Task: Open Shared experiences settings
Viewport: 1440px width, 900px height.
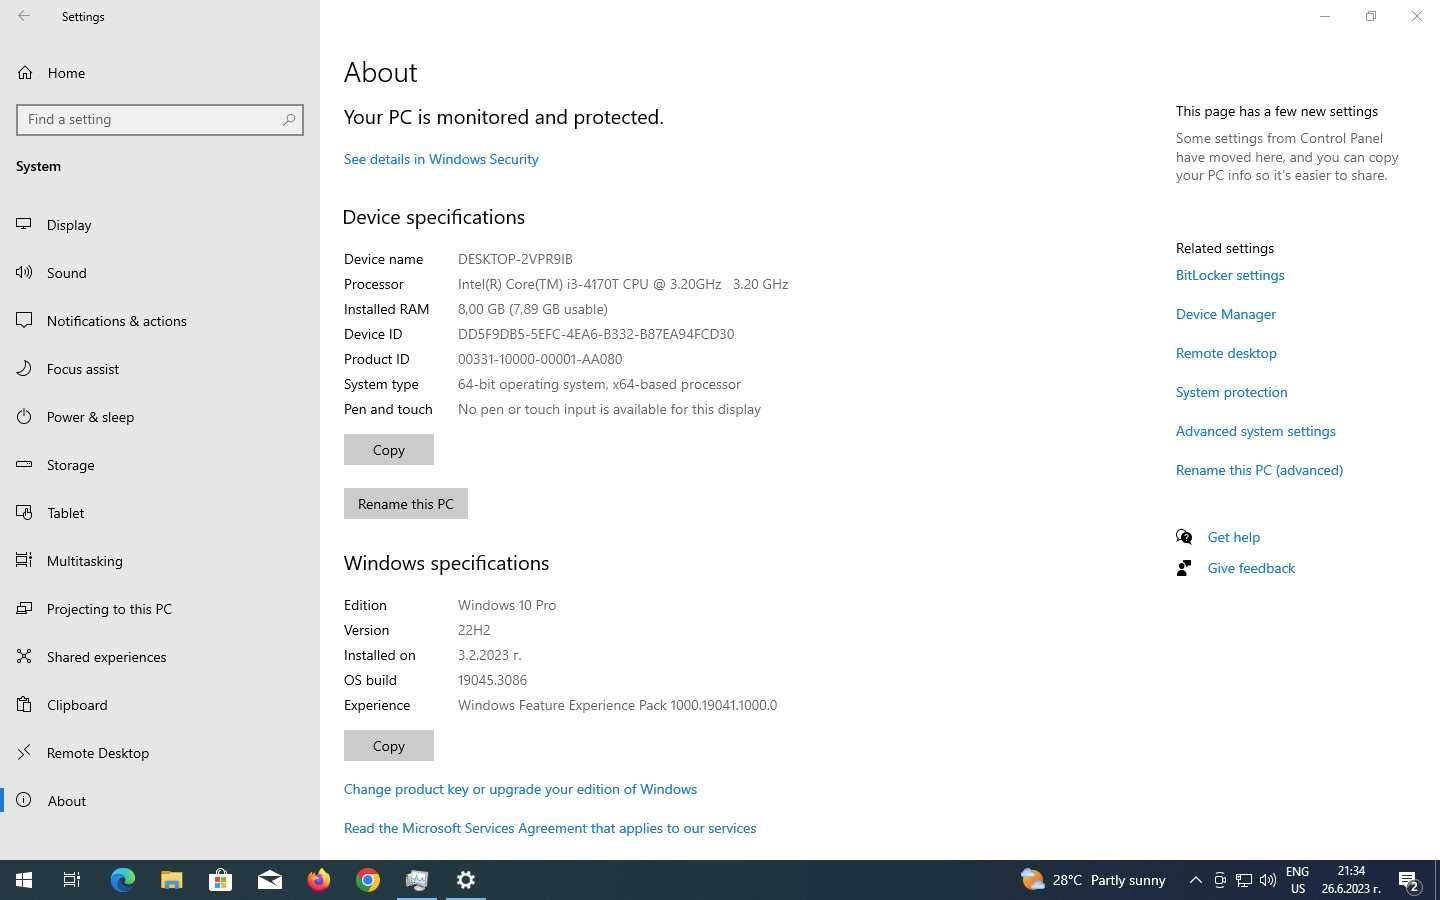Action: (160, 657)
